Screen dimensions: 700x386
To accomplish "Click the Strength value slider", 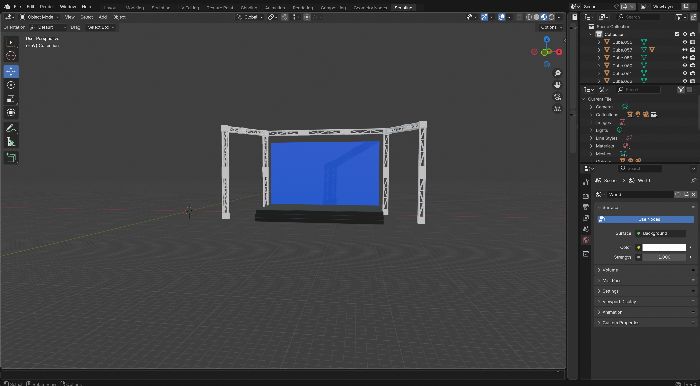I will (664, 257).
